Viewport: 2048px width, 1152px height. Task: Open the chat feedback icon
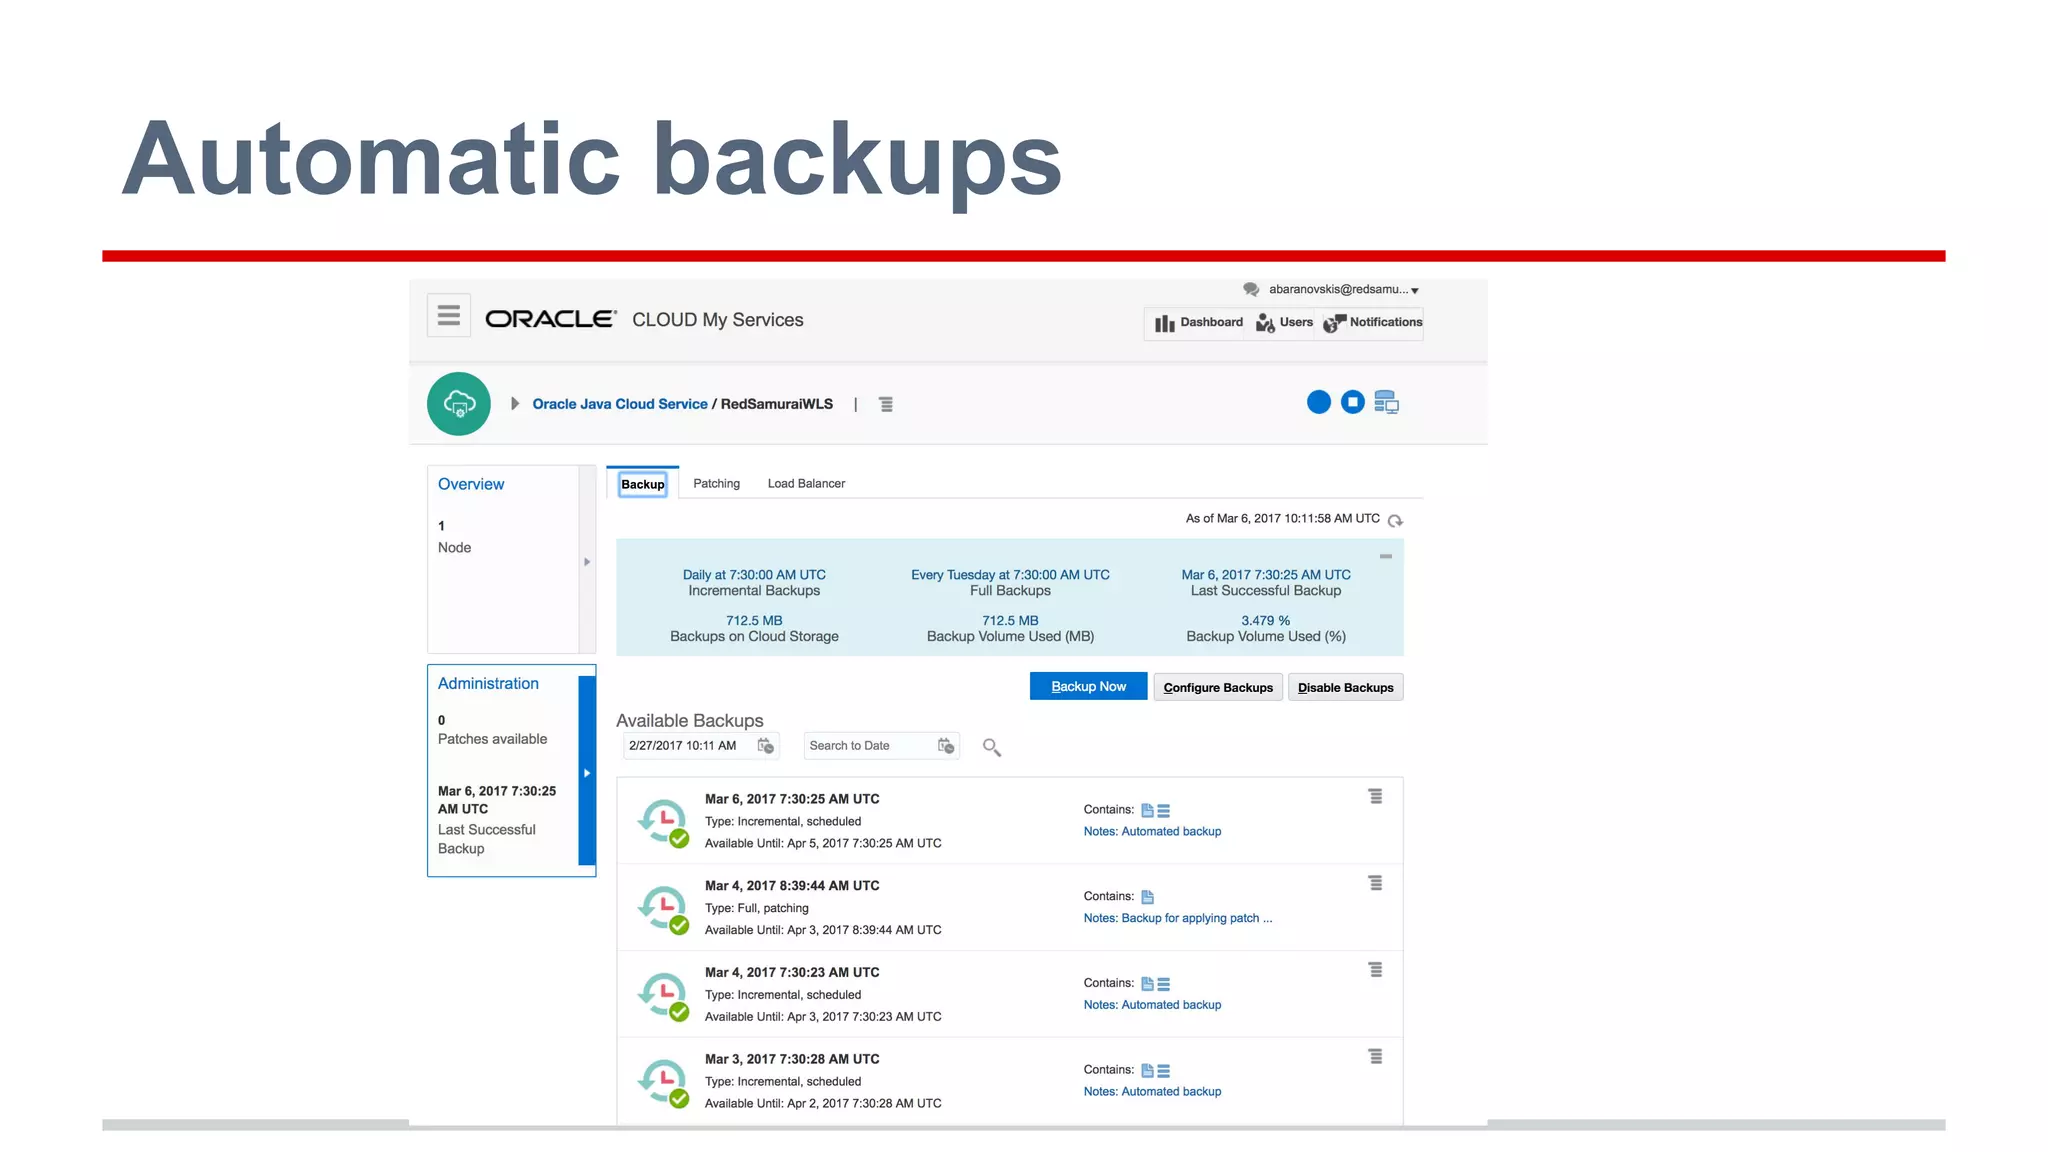[1250, 289]
